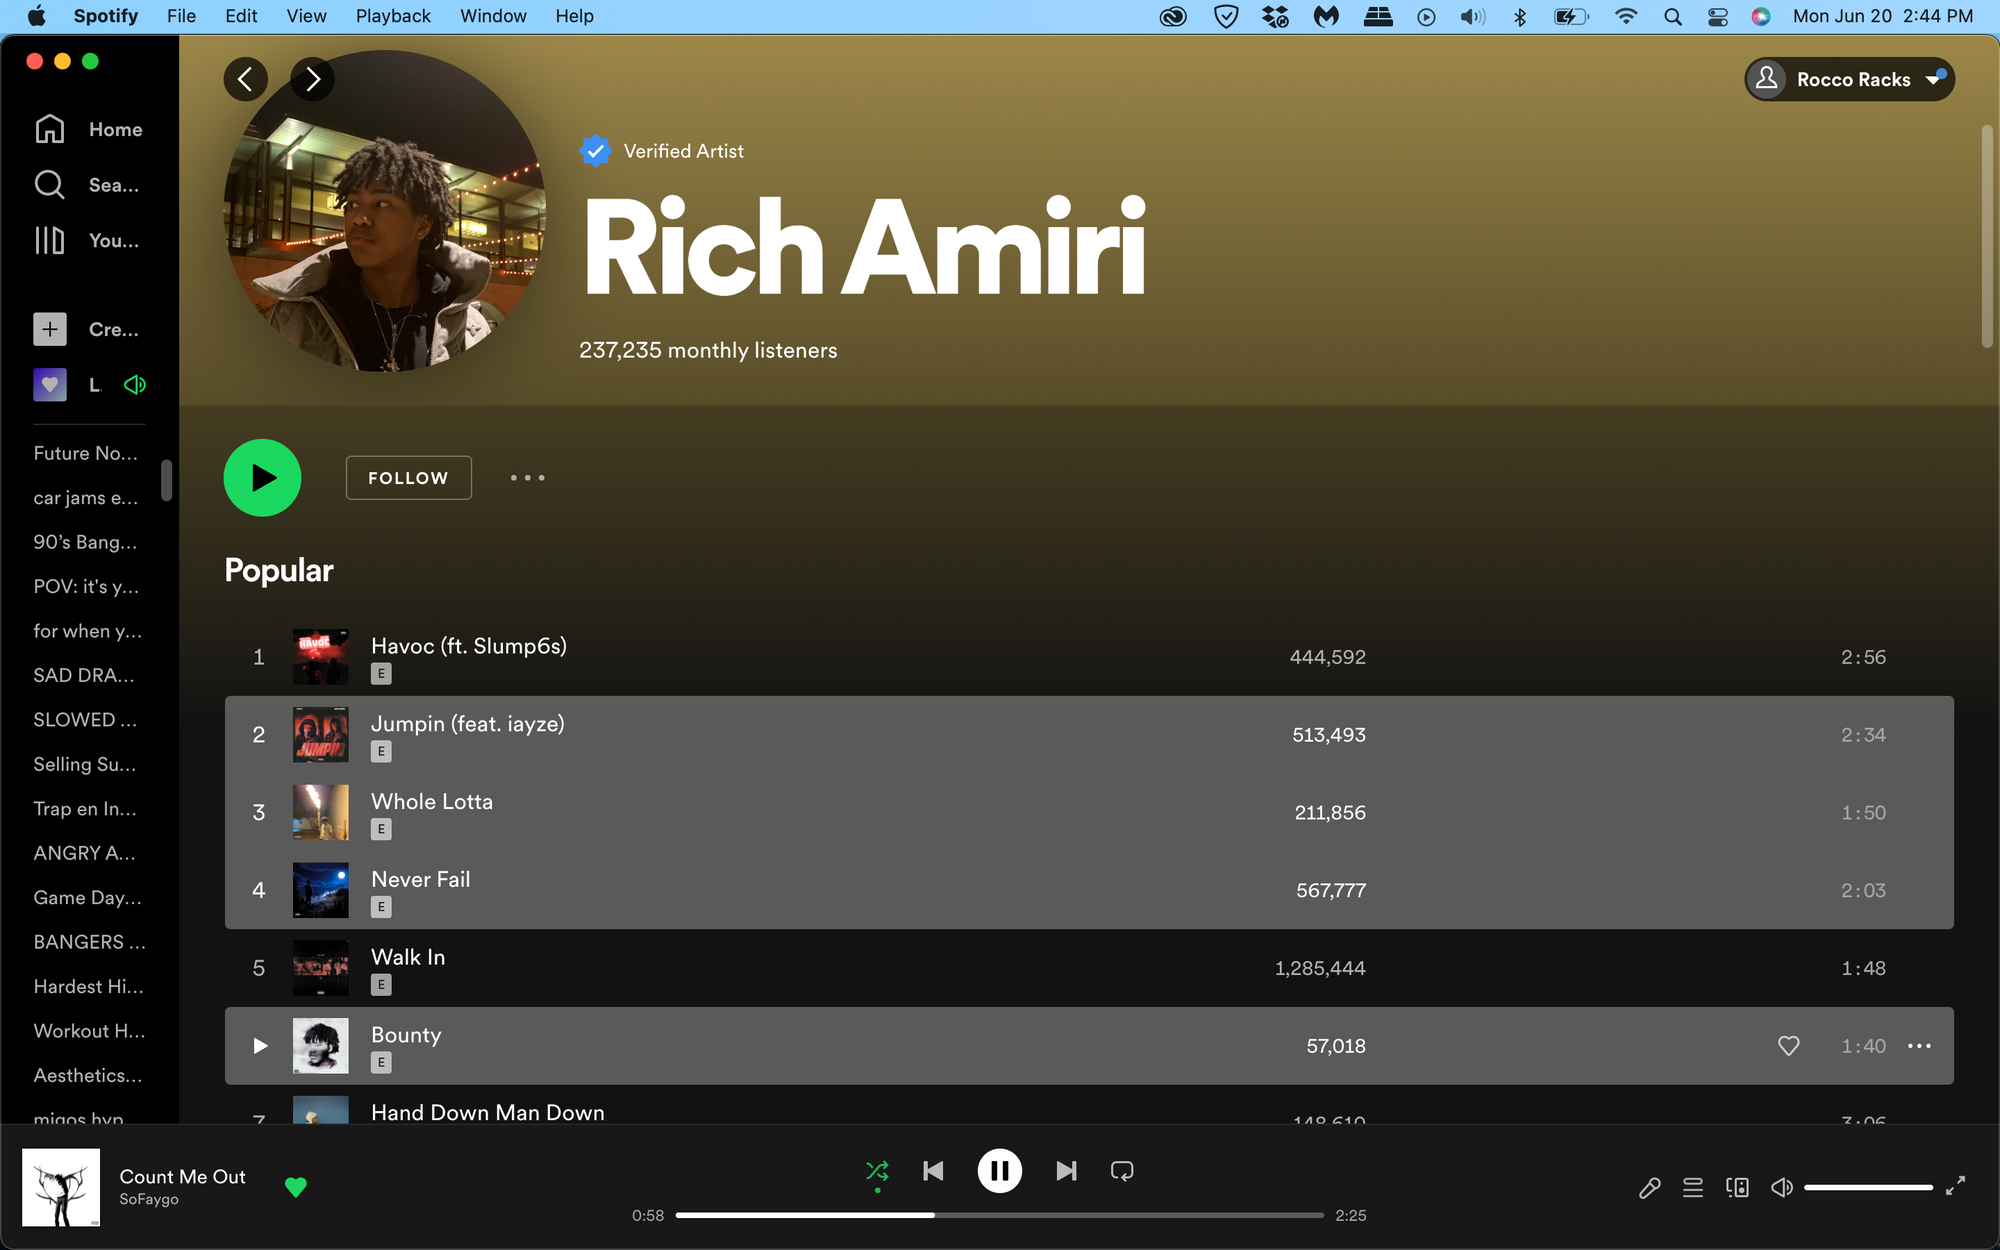The height and width of the screenshot is (1250, 2000).
Task: Navigate forward with right arrow
Action: click(x=312, y=79)
